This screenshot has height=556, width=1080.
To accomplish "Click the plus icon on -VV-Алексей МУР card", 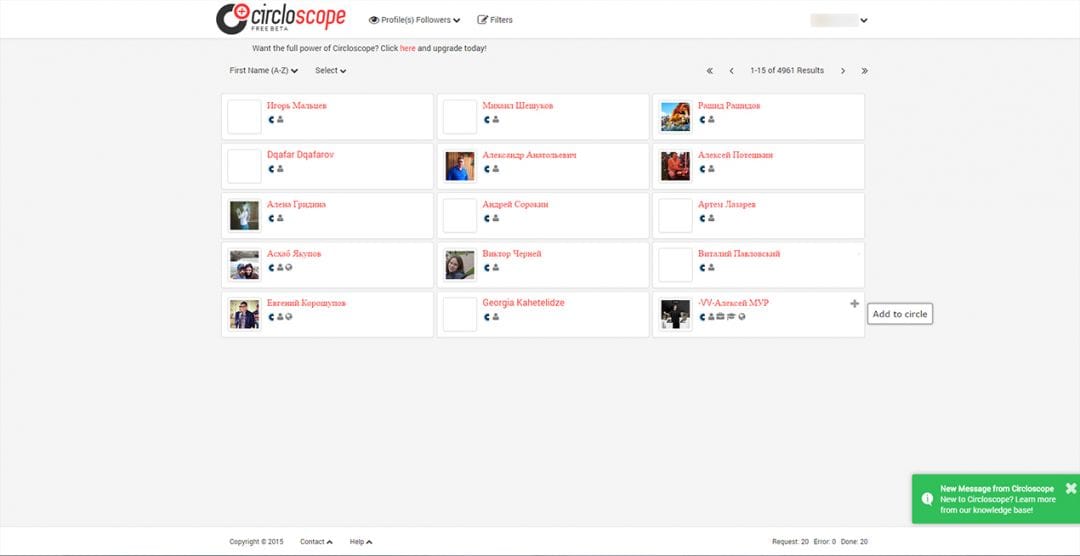I will point(855,303).
